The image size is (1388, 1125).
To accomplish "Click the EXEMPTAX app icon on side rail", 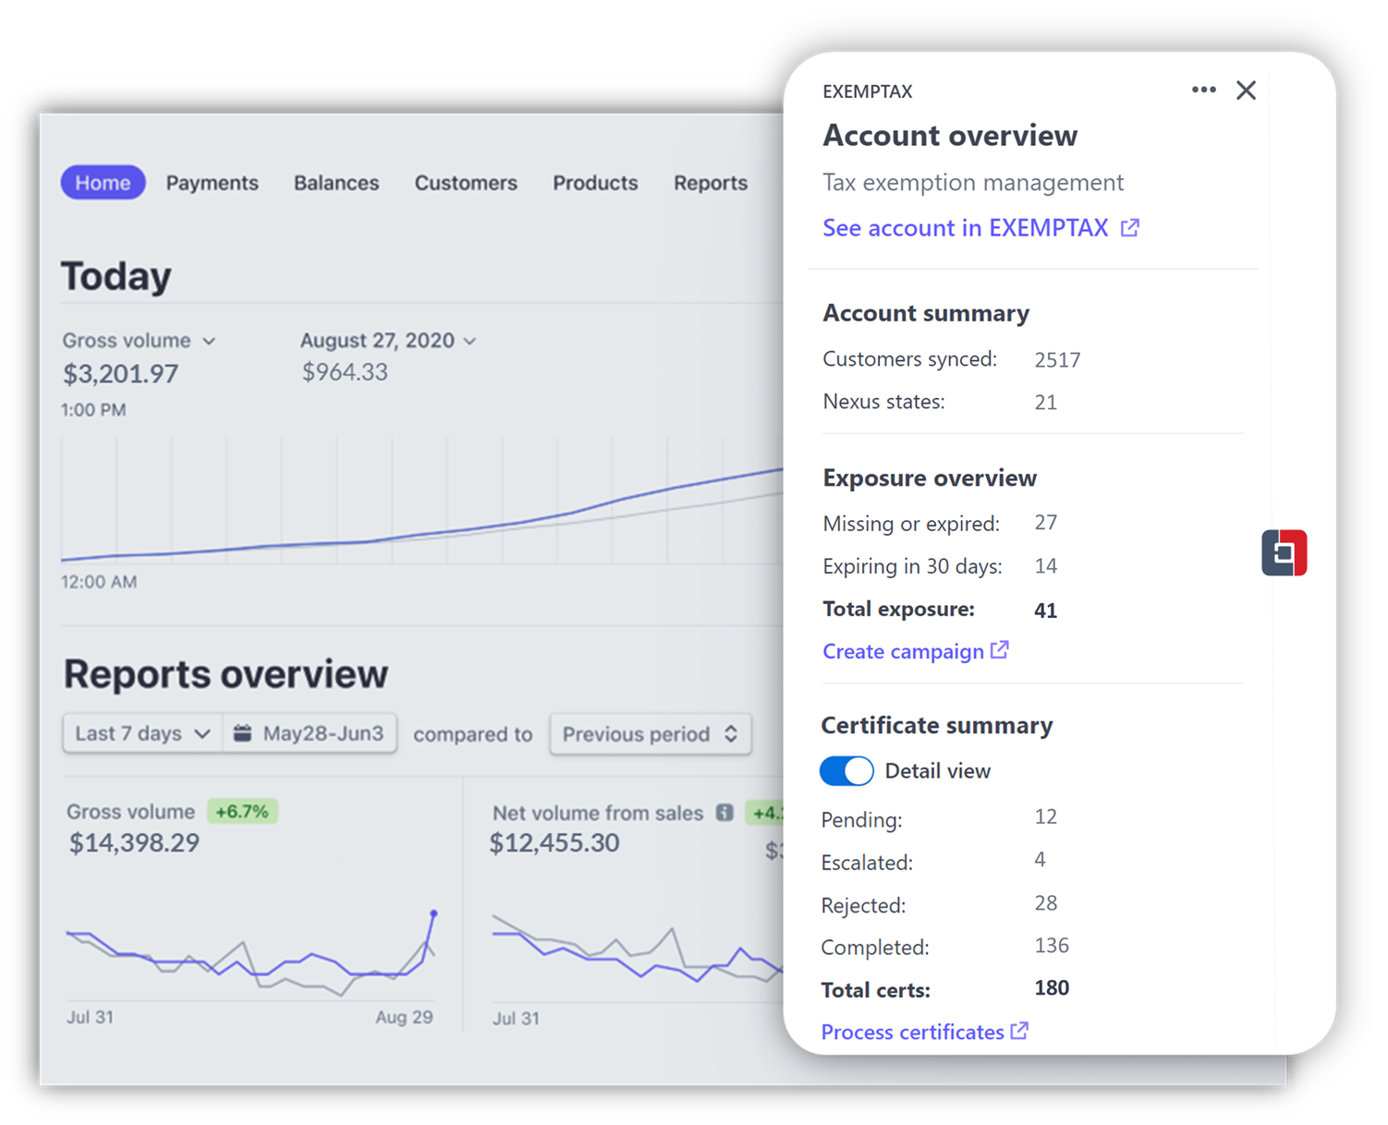I will [x=1284, y=553].
